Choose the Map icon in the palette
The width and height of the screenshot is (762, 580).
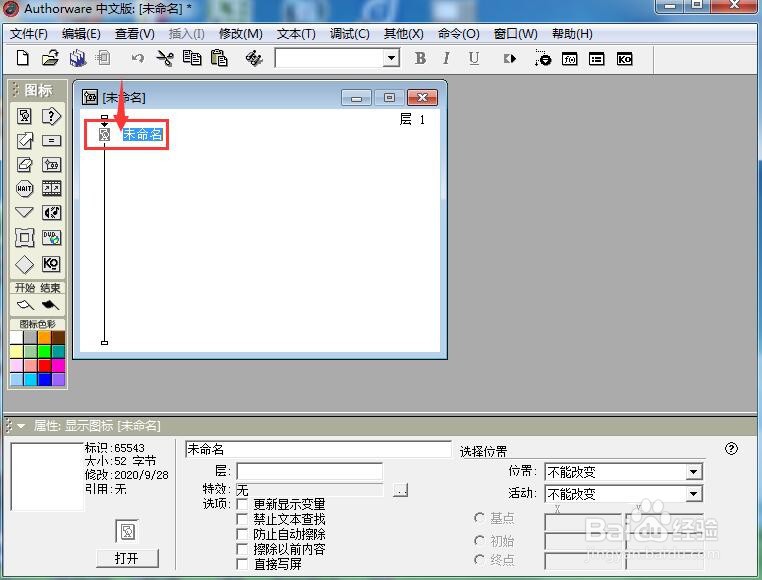(x=51, y=165)
